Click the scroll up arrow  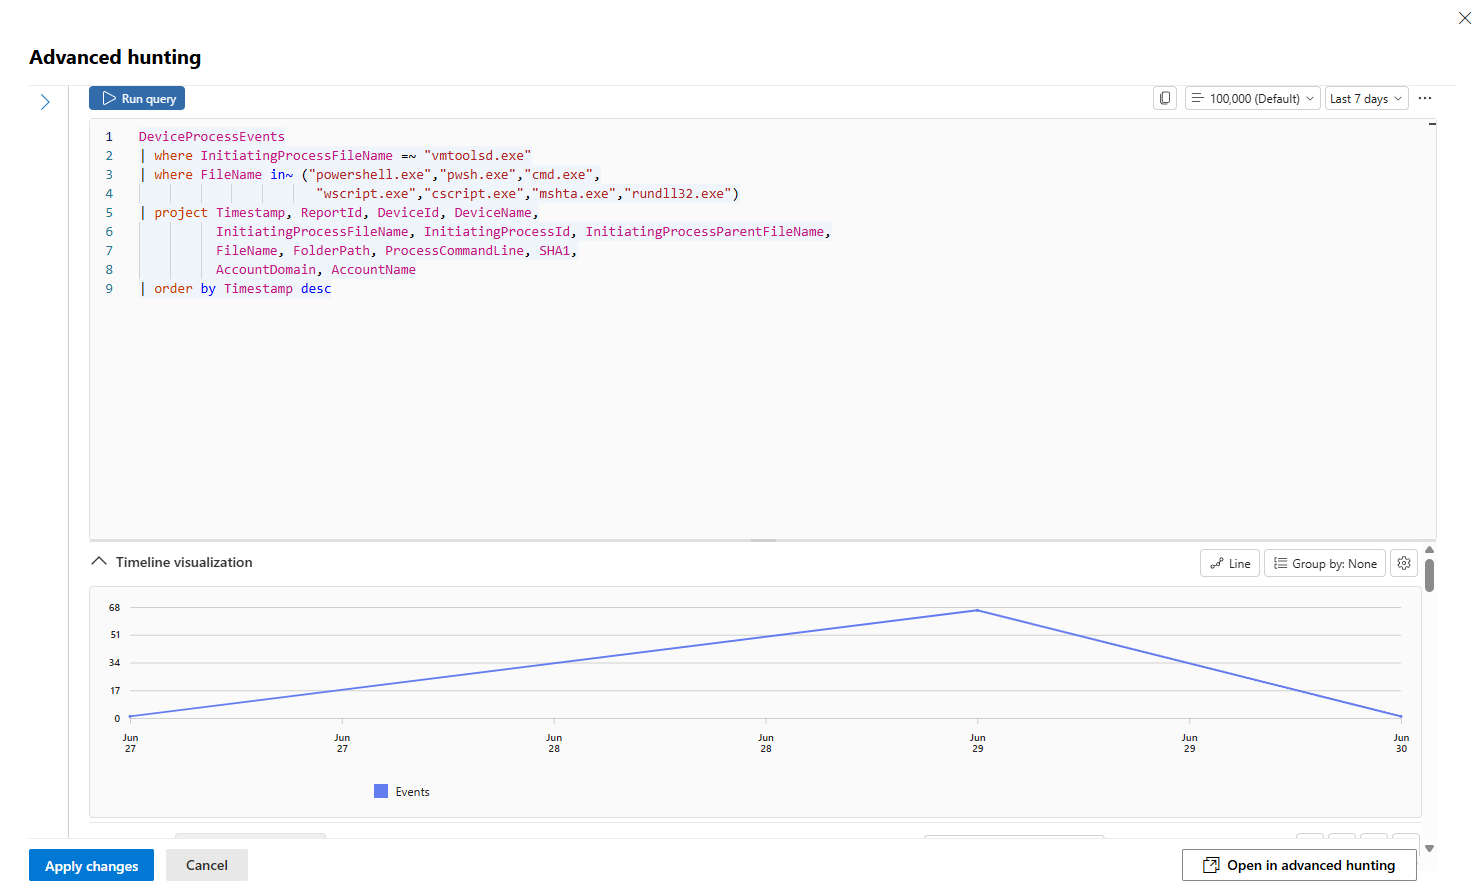pyautogui.click(x=1429, y=550)
